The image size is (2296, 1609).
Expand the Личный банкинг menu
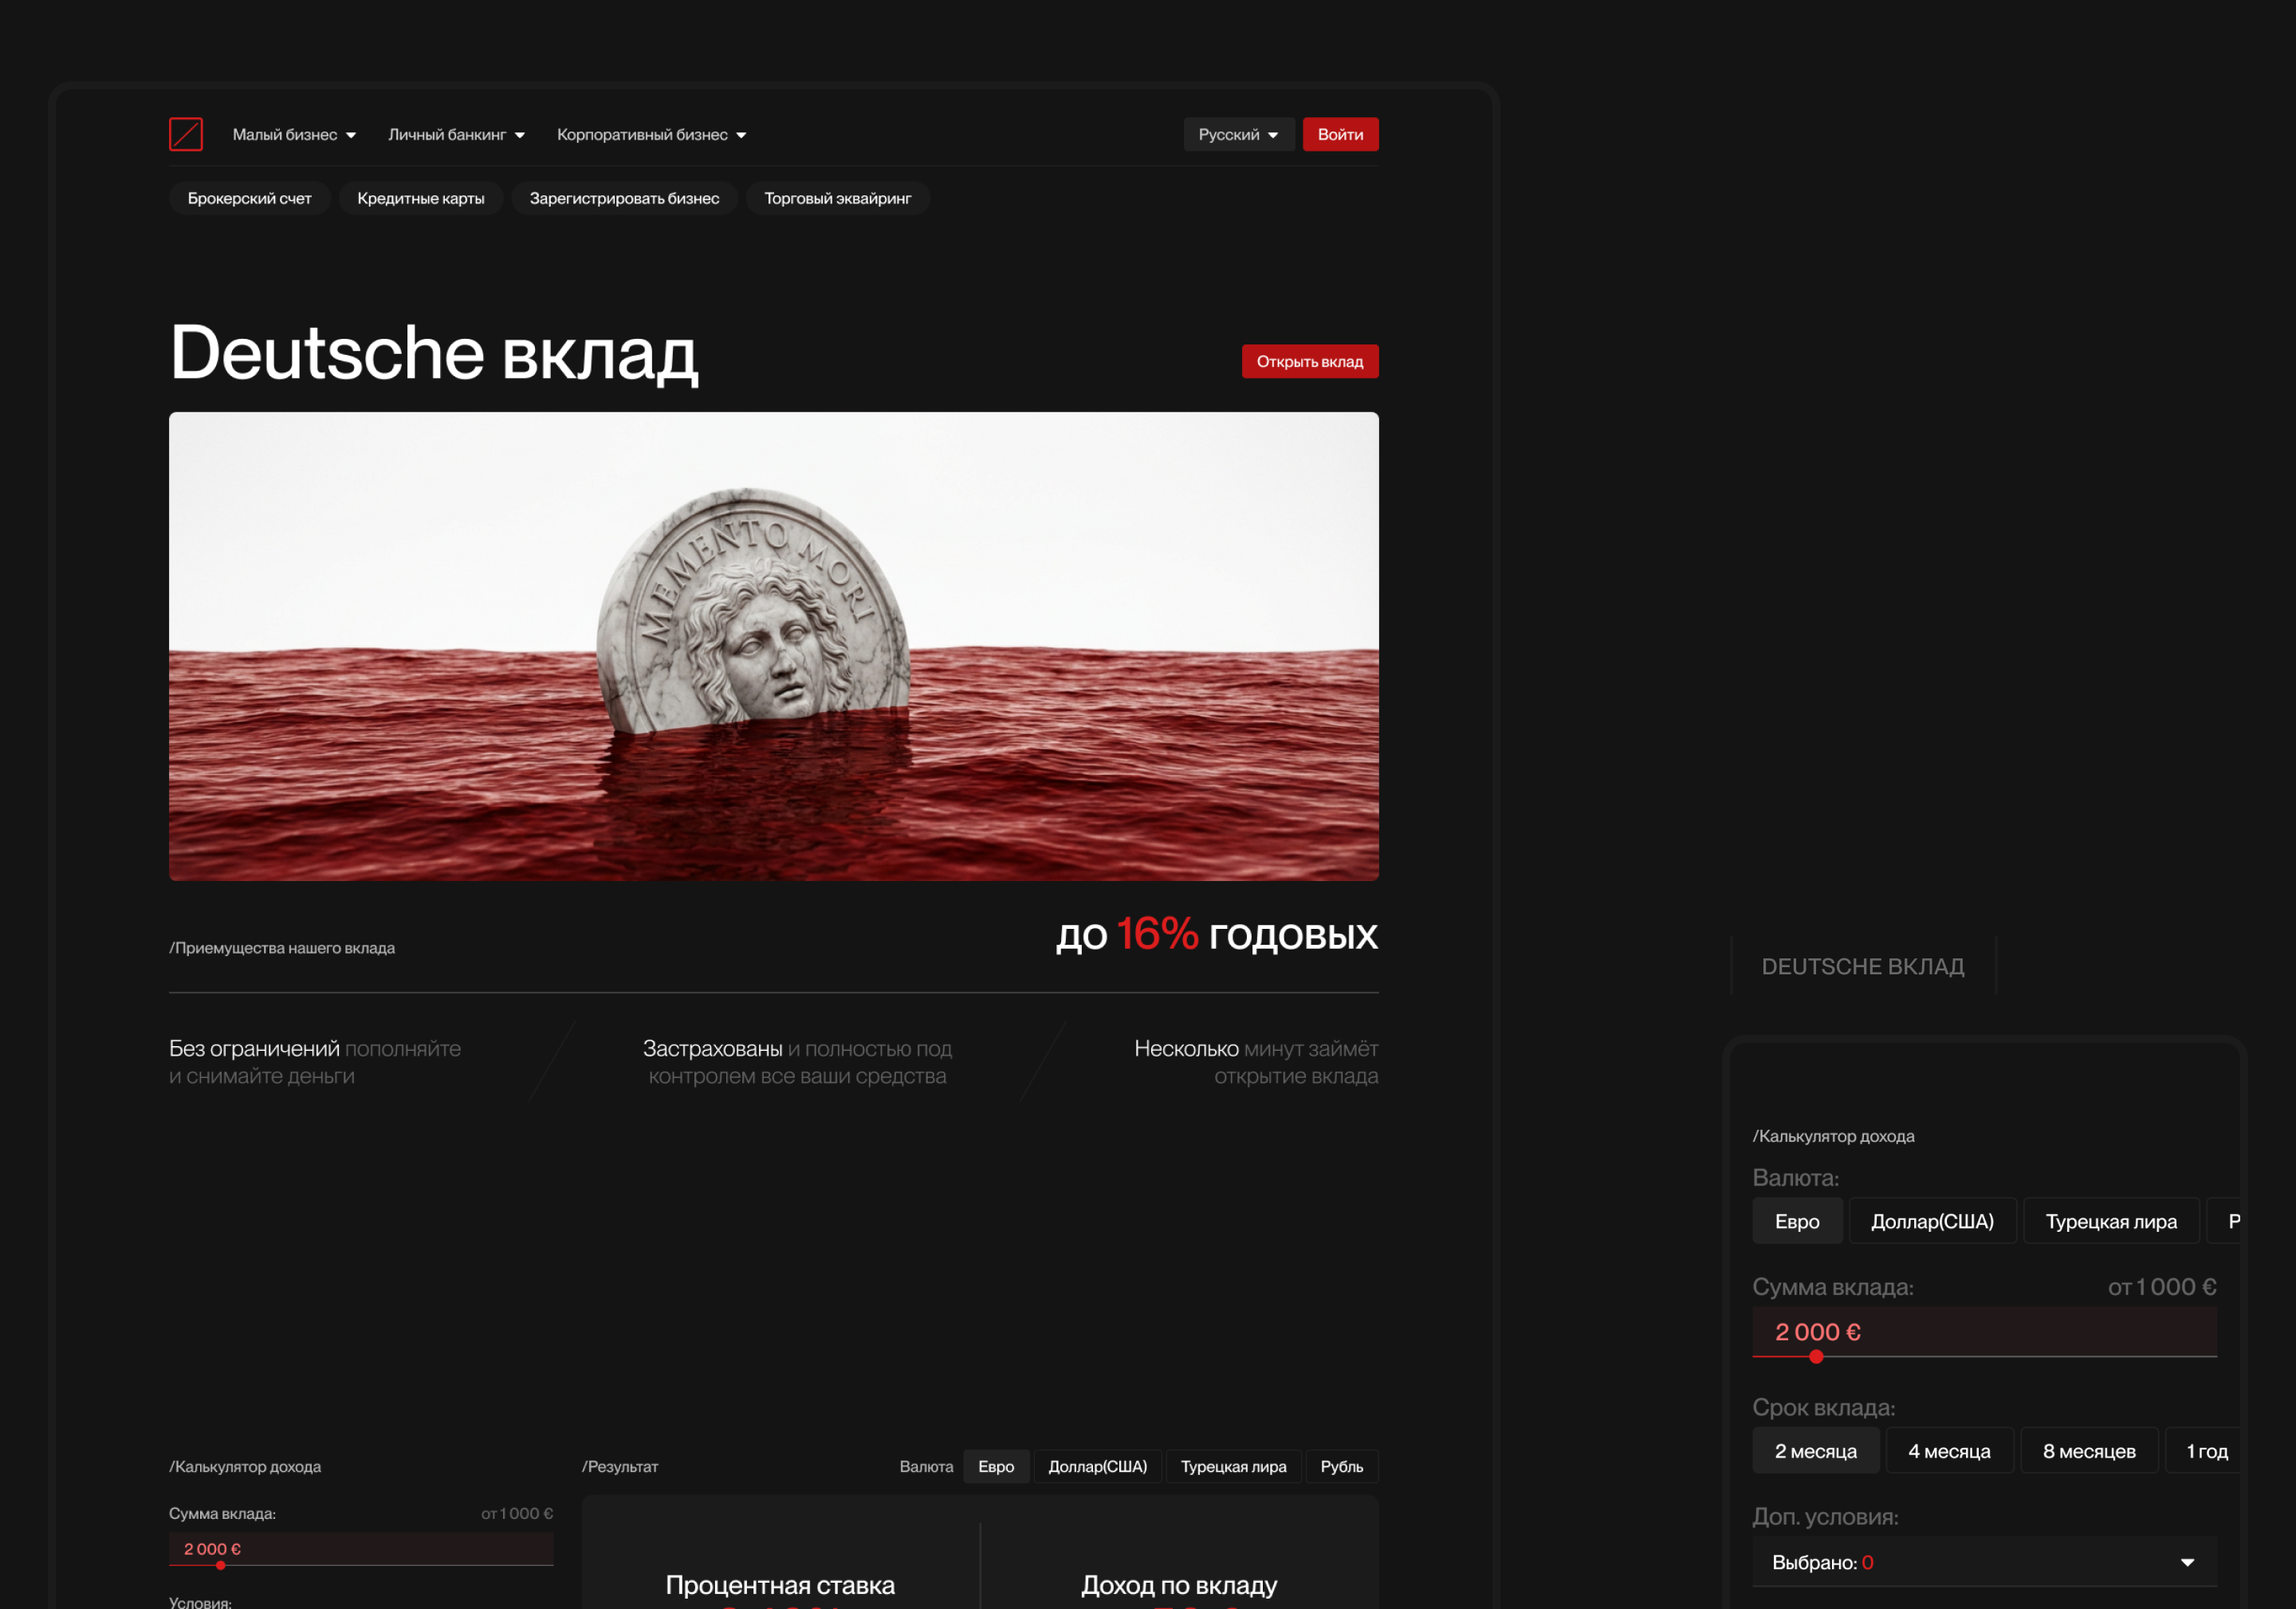coord(455,134)
